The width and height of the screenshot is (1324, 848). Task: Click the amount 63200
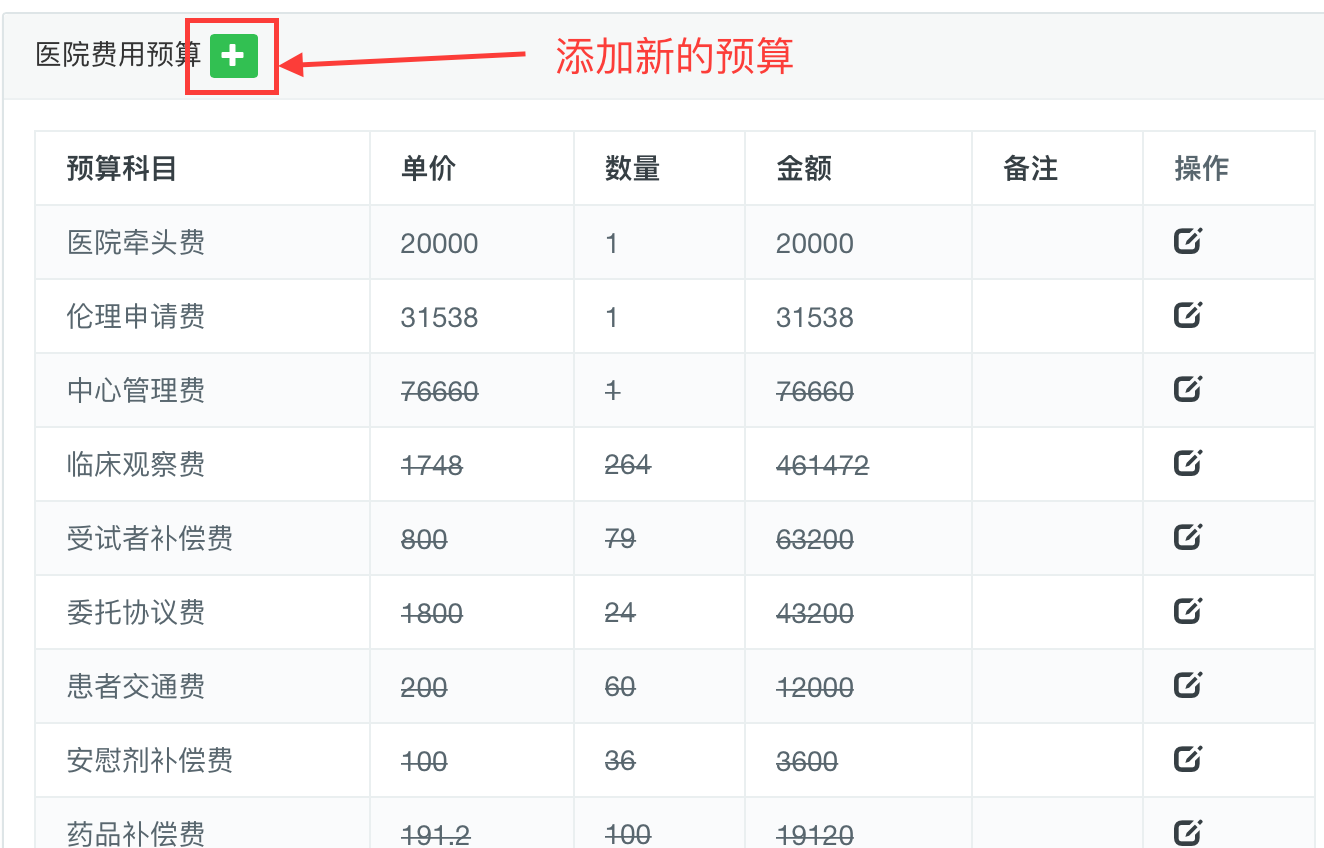[815, 540]
